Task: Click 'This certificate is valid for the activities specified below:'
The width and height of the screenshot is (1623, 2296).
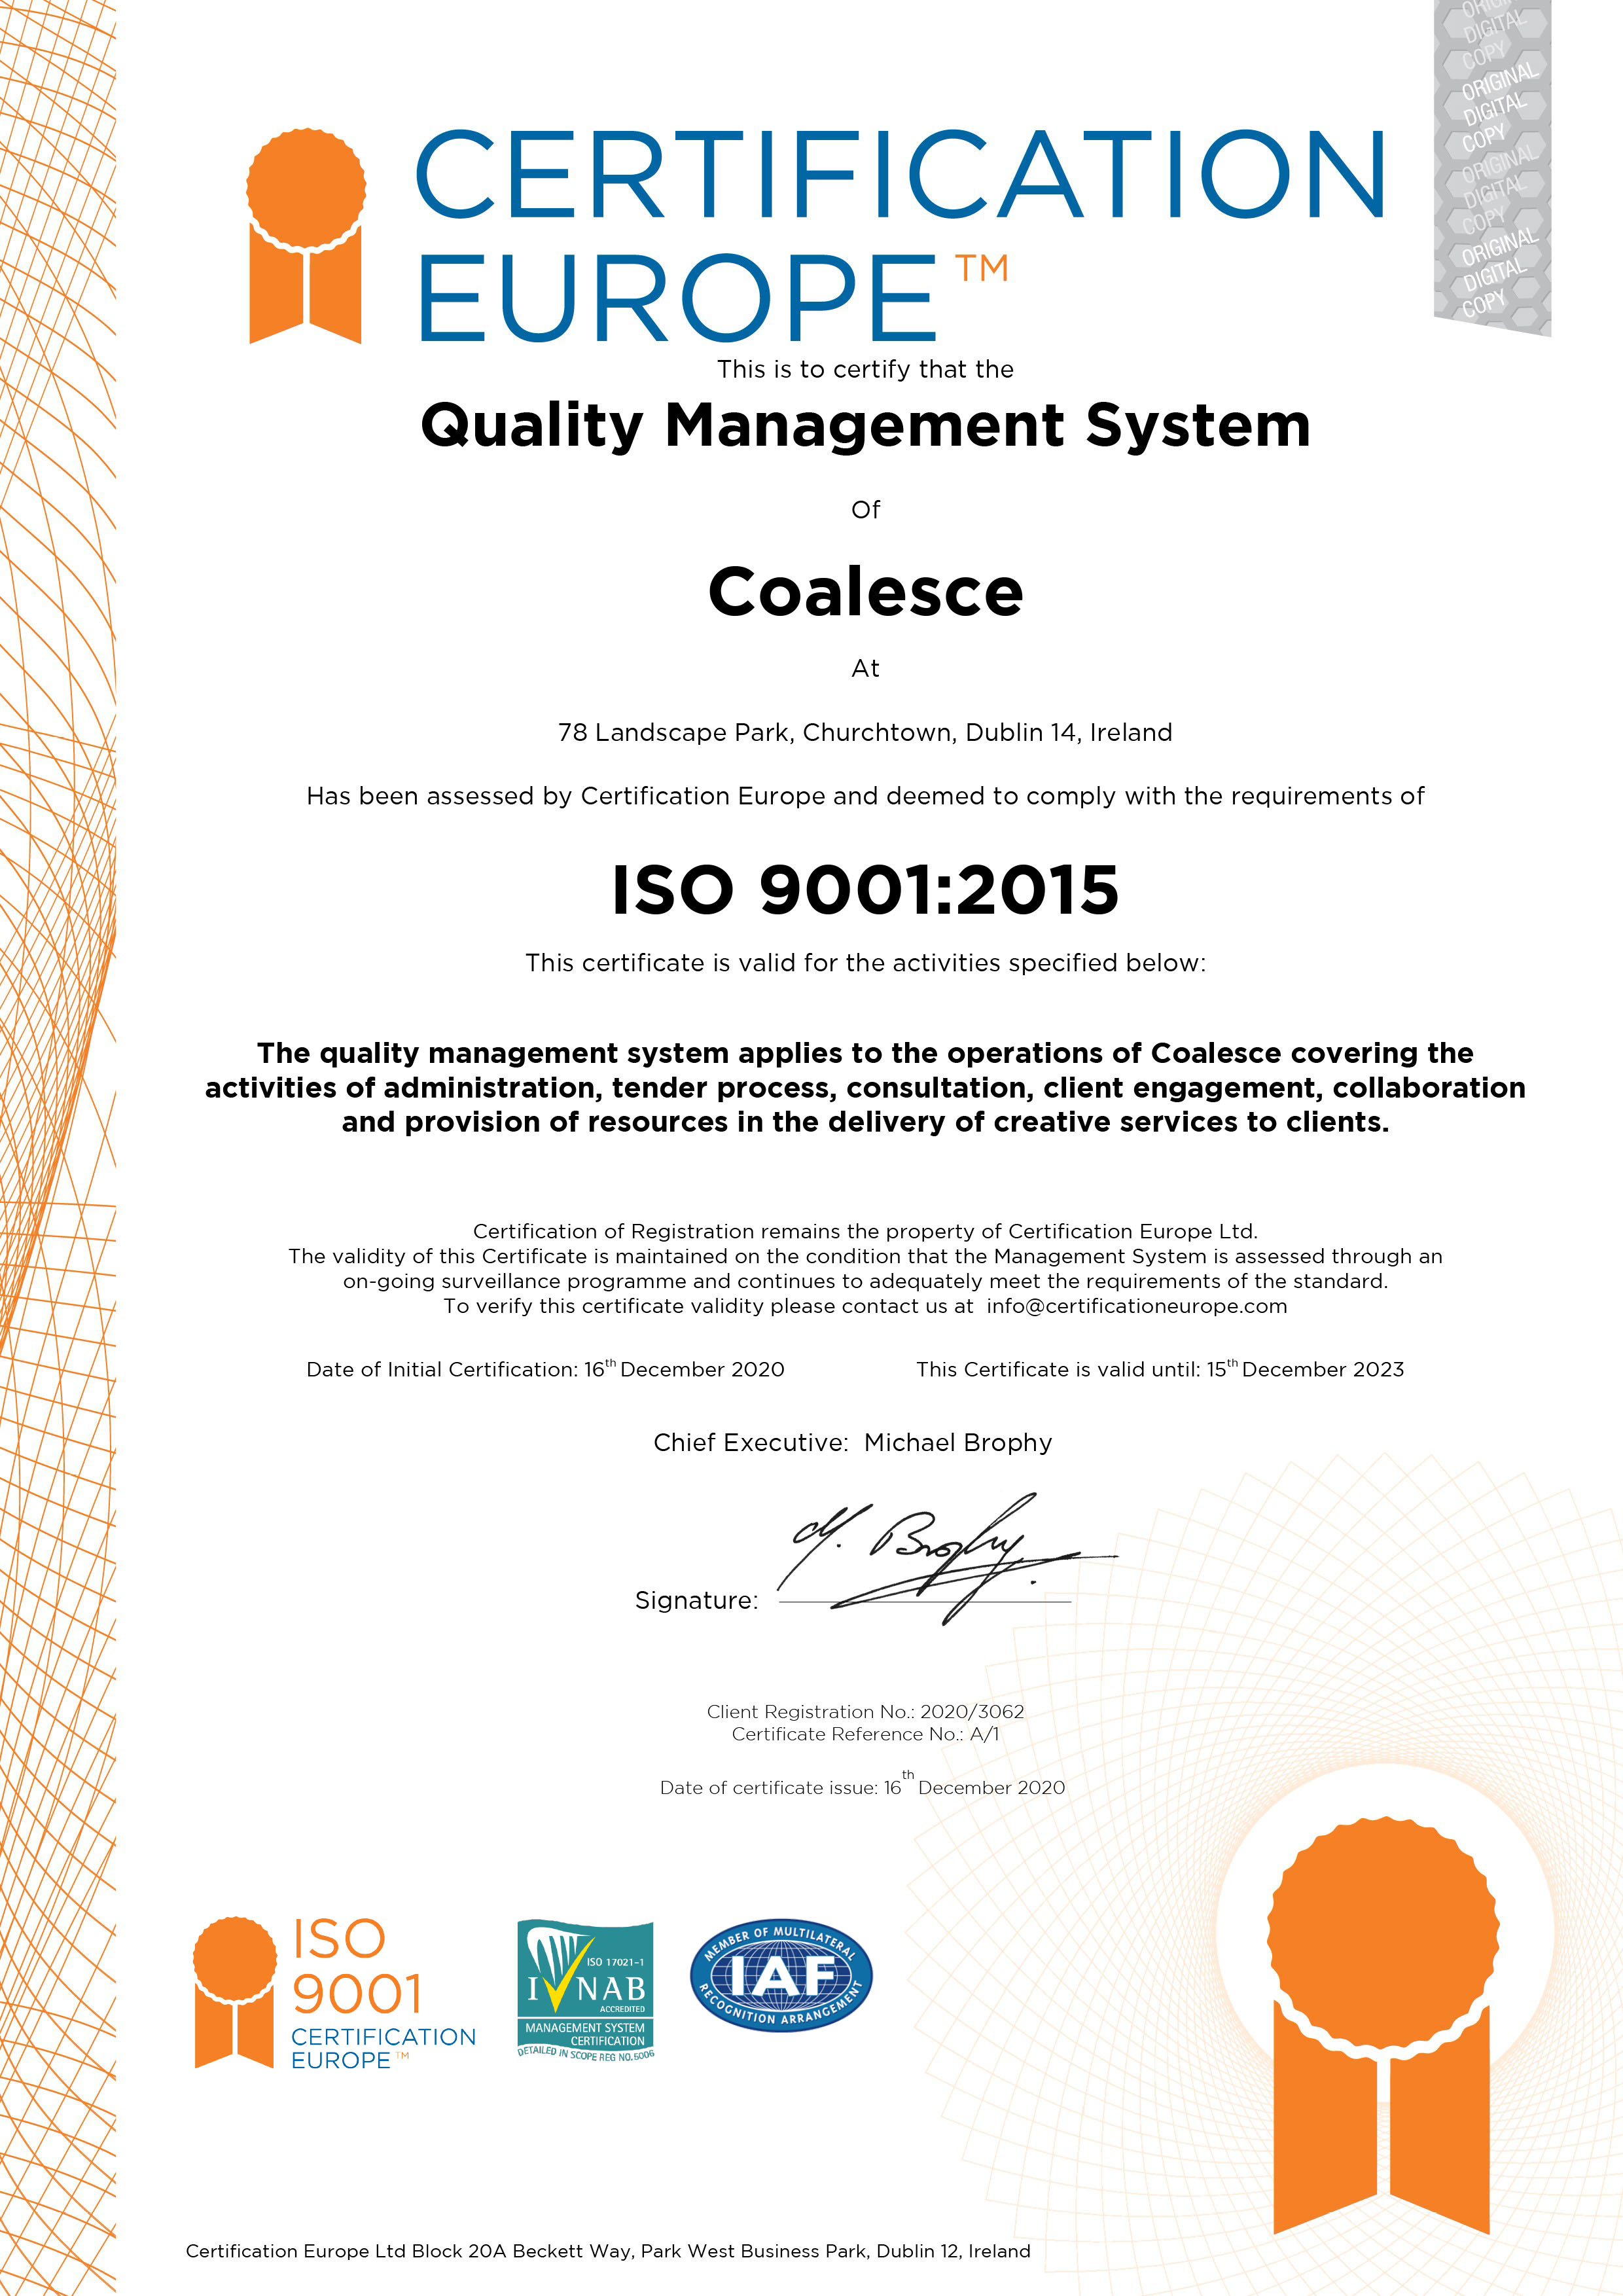Action: pos(865,963)
